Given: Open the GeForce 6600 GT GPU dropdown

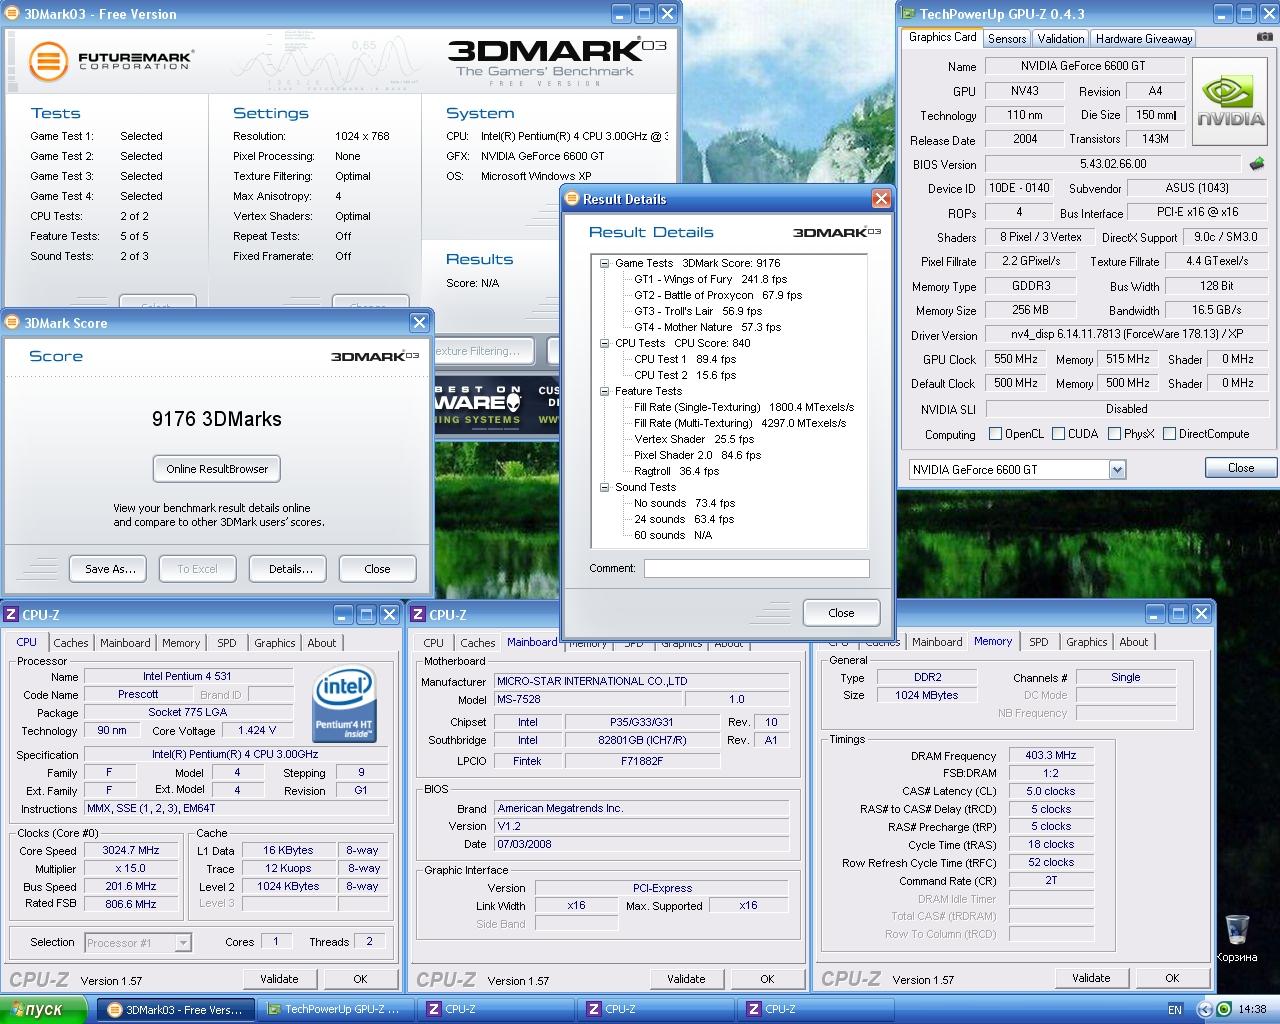Looking at the screenshot, I should pyautogui.click(x=1117, y=470).
